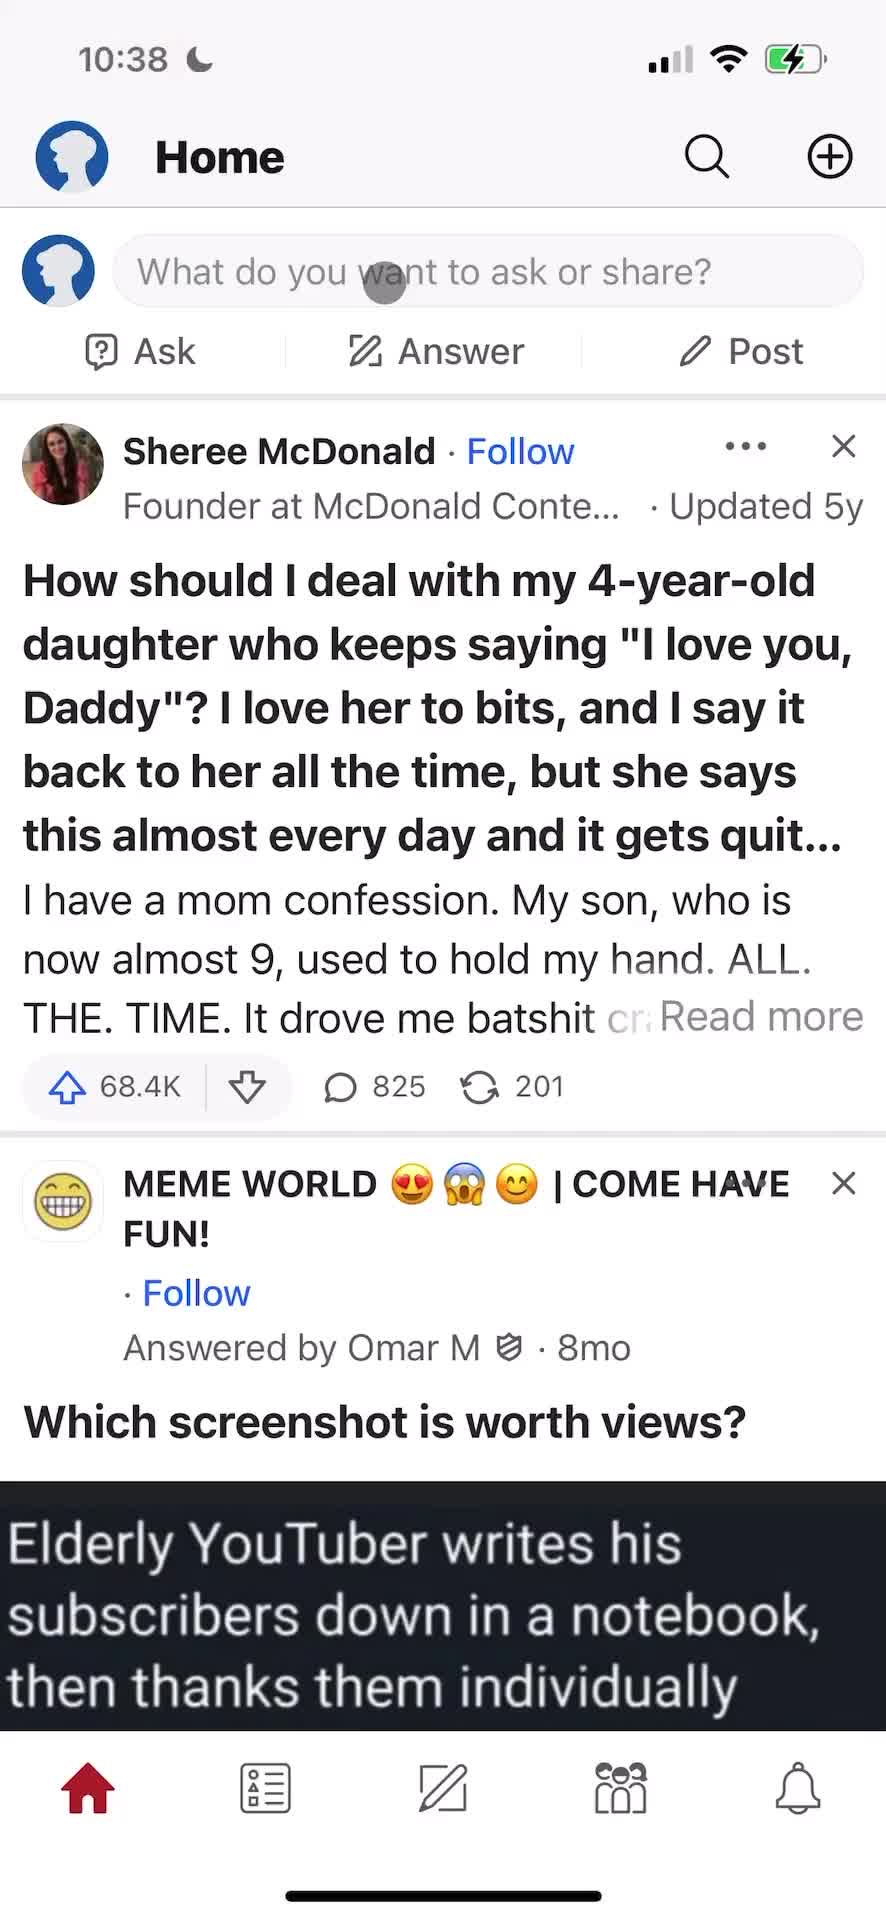Open the three-dot menu on Sheree's post
886x1920 pixels.
click(x=745, y=447)
